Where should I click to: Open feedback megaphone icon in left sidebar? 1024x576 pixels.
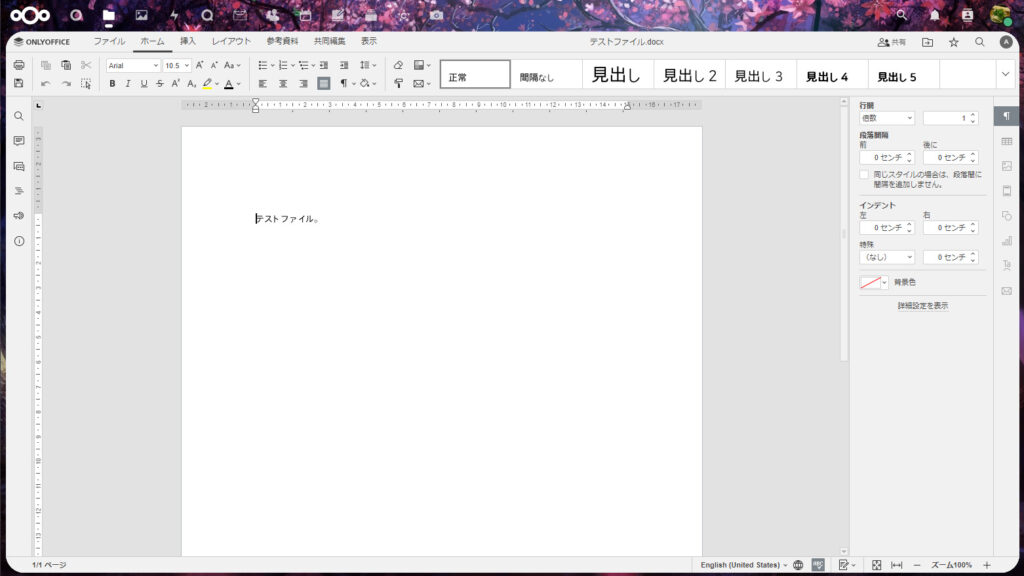tap(19, 216)
